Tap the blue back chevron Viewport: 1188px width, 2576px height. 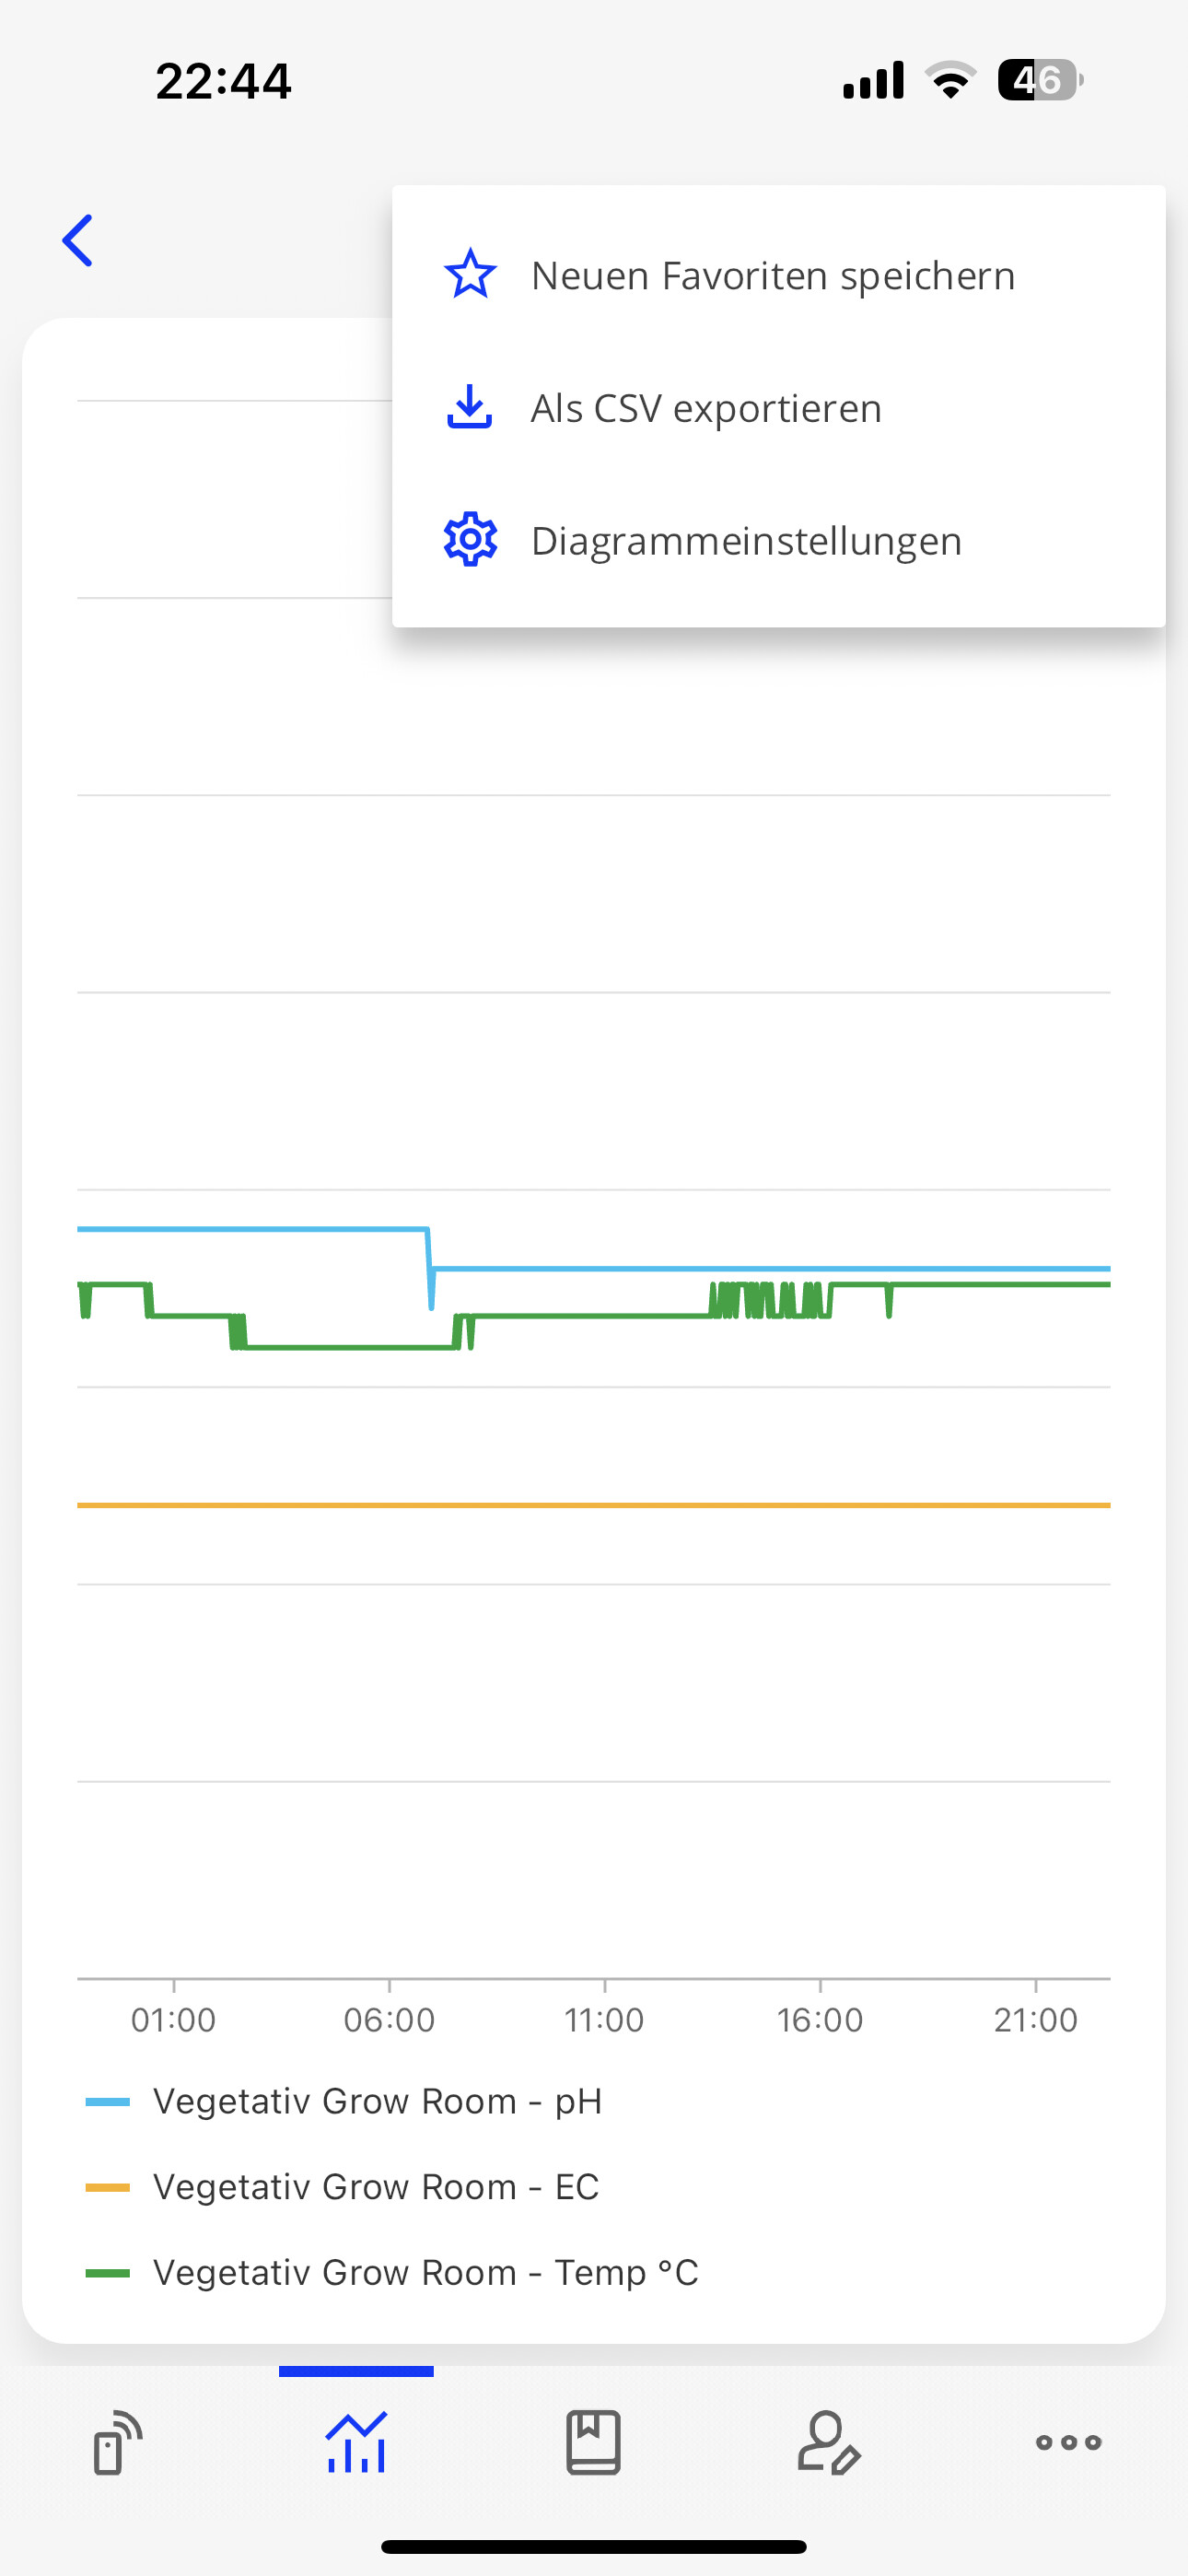tap(78, 241)
